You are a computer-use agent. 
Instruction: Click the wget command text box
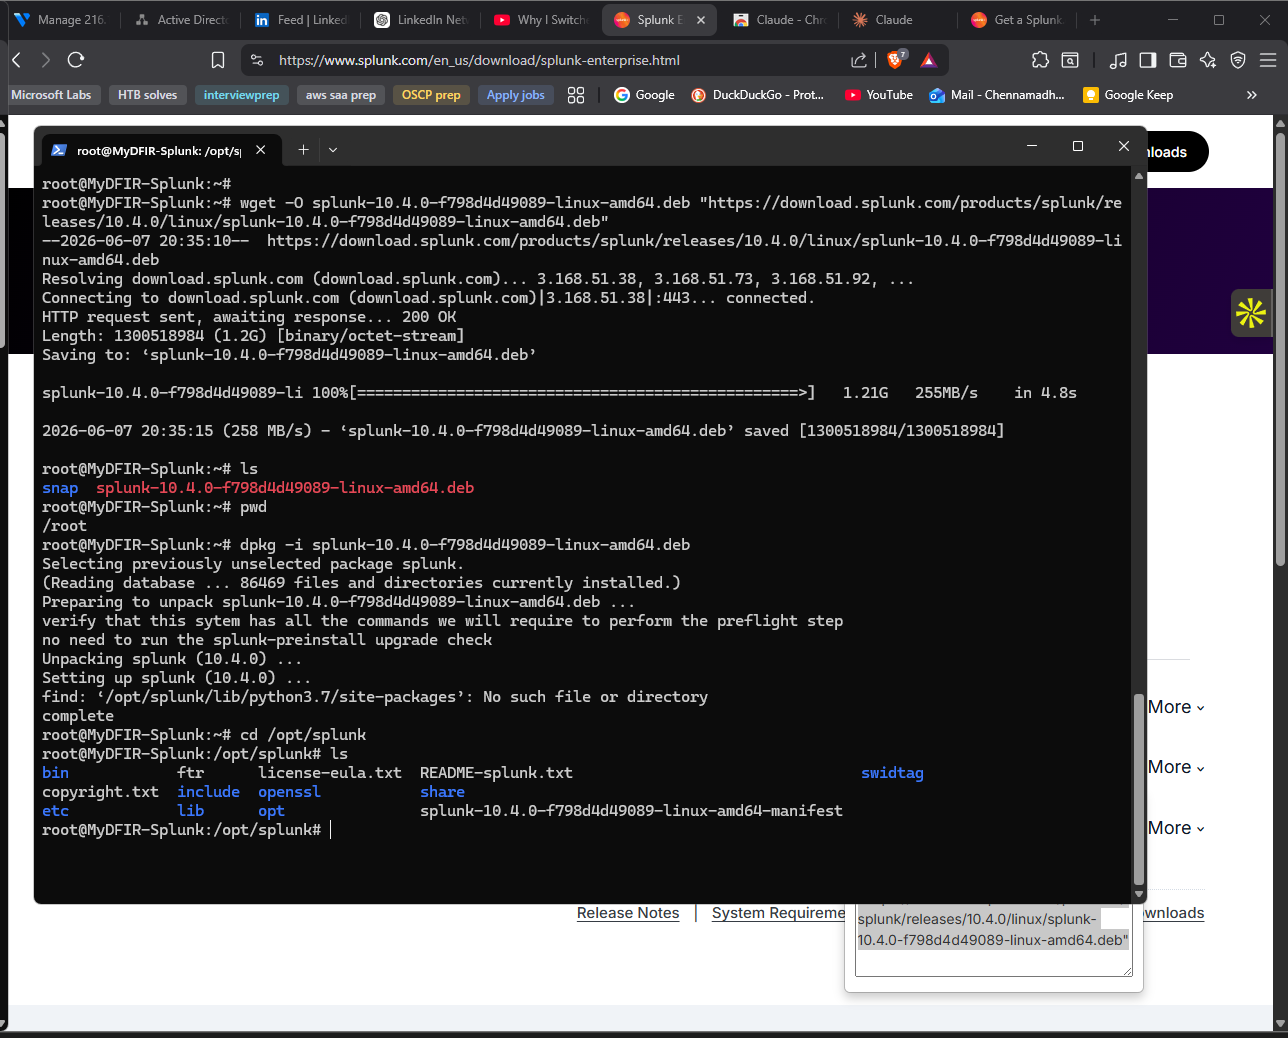tap(994, 940)
